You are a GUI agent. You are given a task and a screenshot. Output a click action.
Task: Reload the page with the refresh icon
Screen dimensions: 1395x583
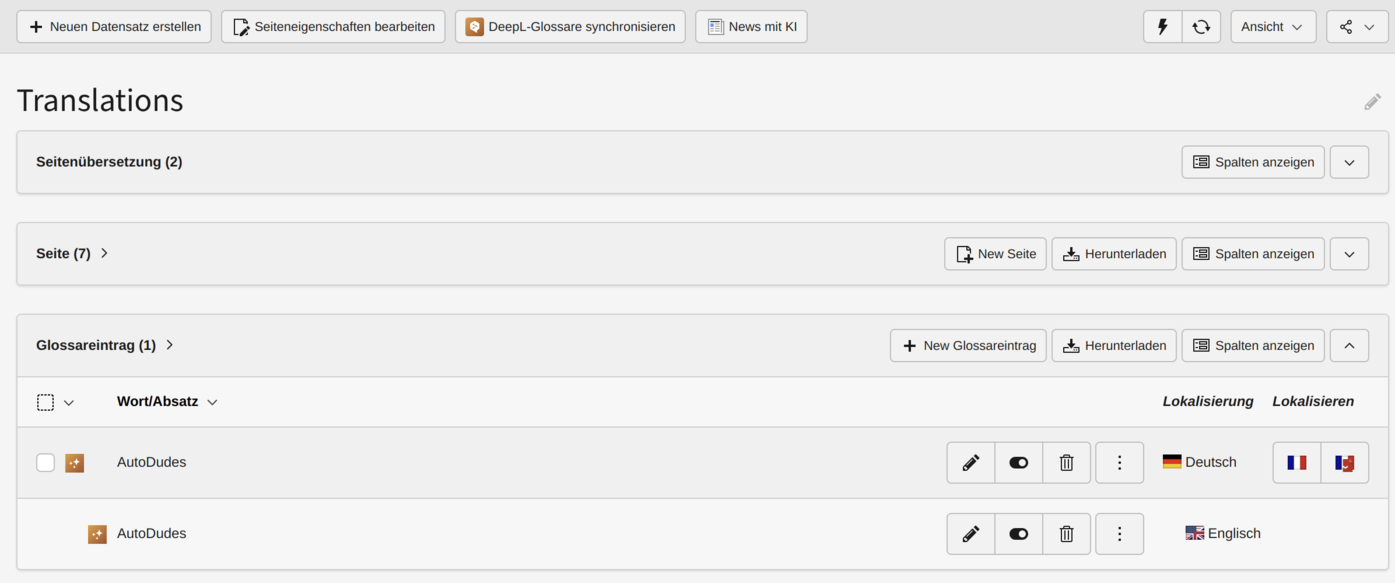click(1201, 27)
